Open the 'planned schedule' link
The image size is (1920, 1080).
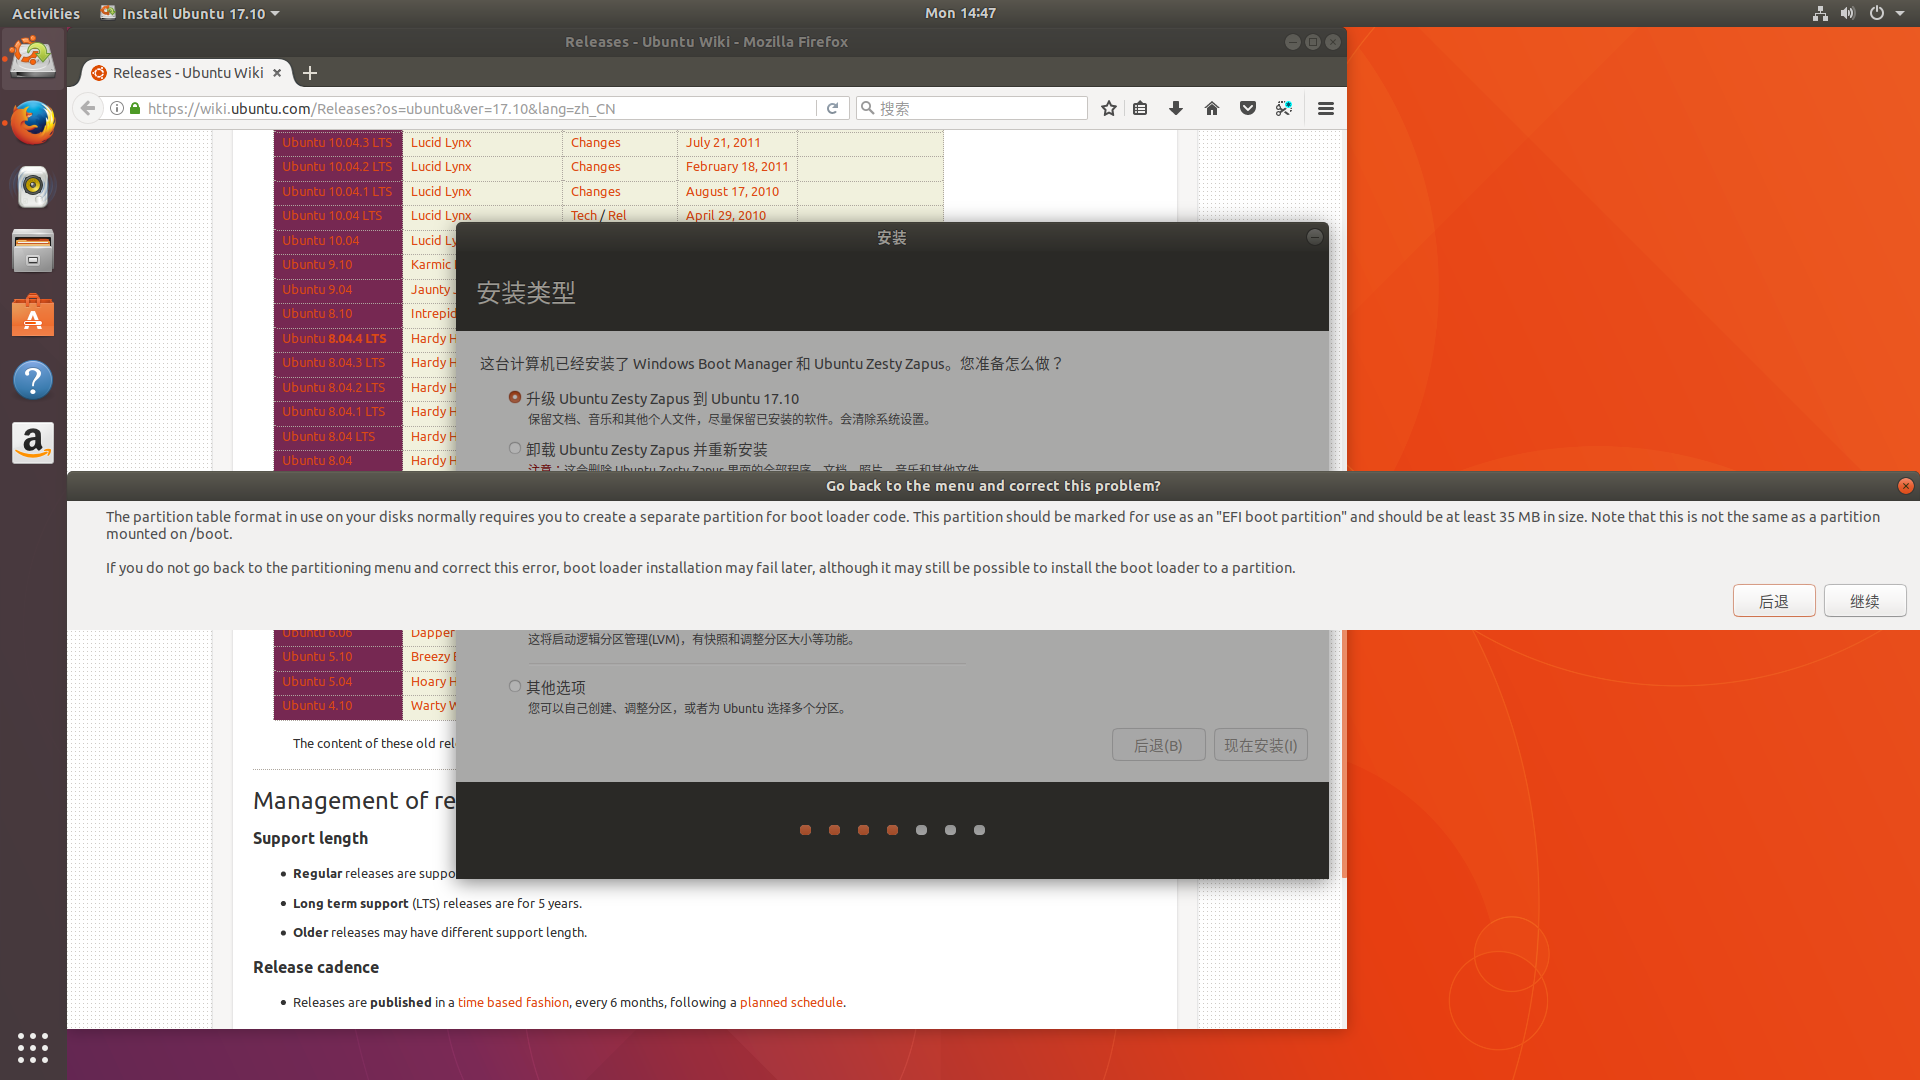click(791, 1002)
